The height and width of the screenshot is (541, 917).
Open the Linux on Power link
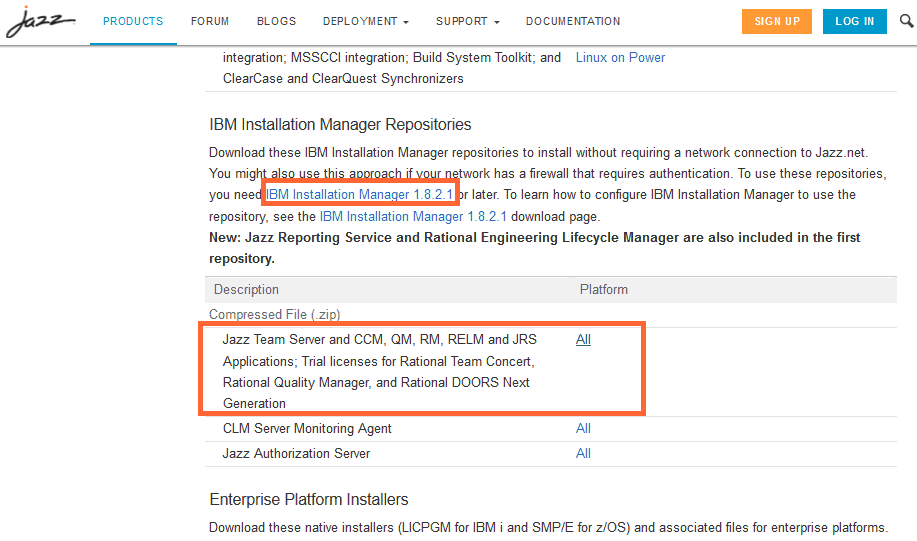point(620,57)
